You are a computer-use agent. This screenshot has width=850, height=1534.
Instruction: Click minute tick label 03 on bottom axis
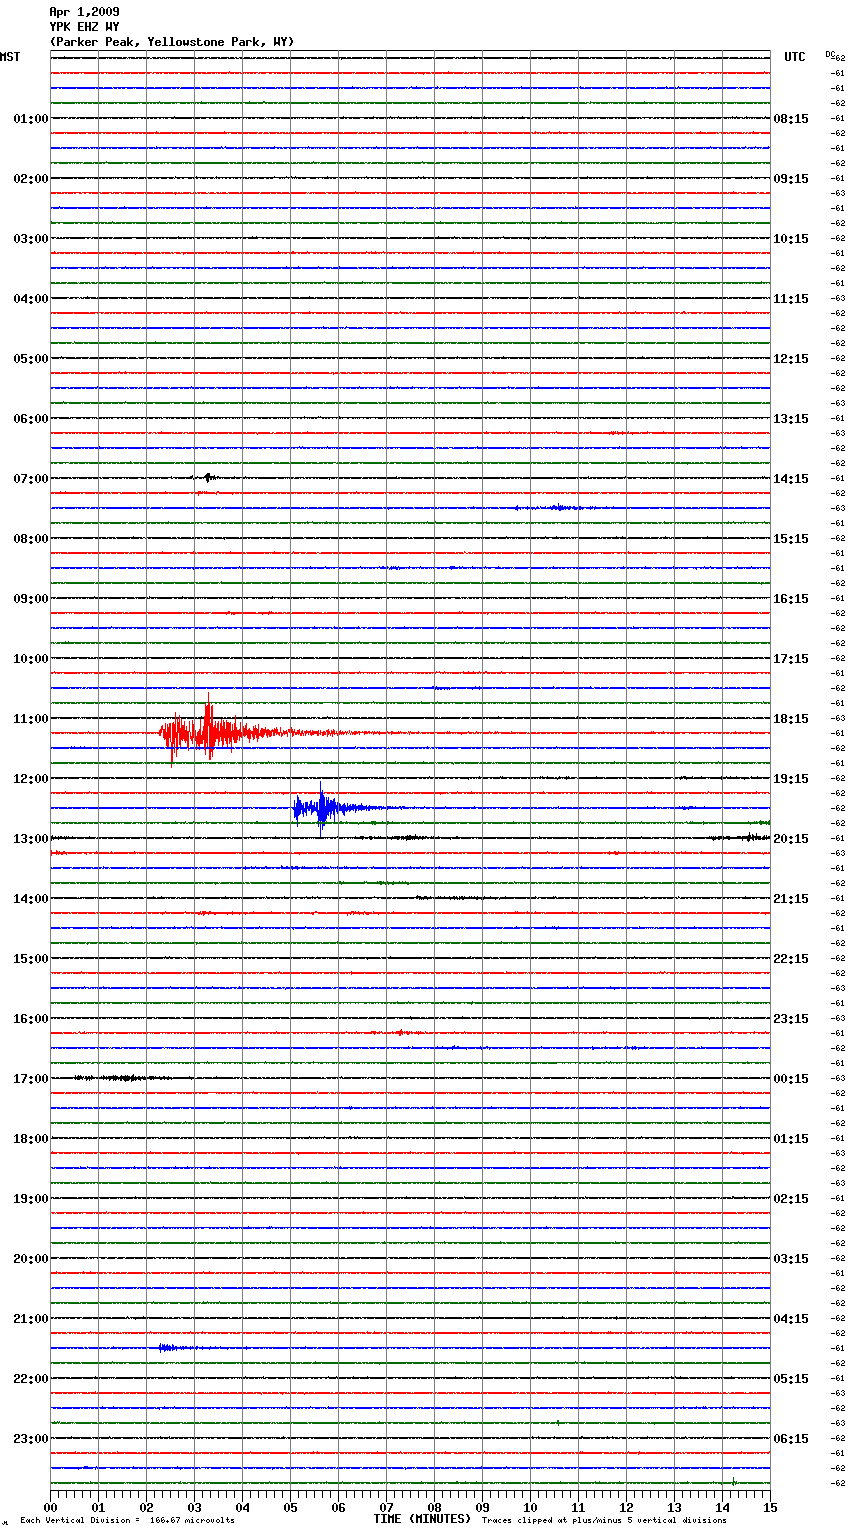(195, 1507)
